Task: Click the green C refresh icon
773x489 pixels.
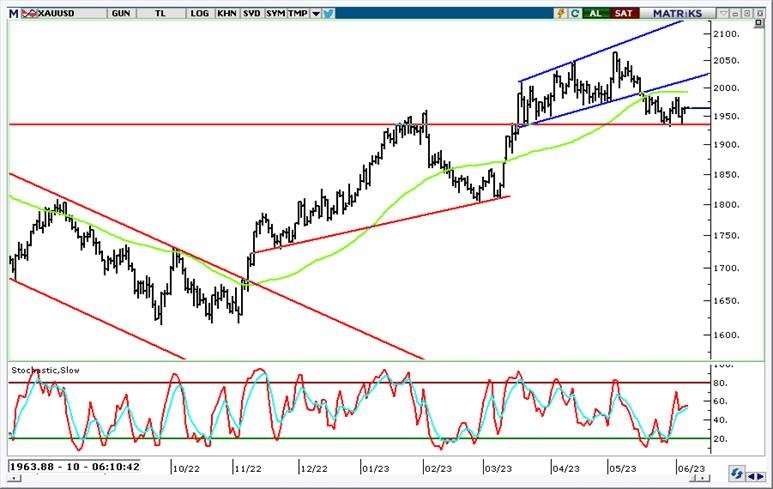Action: point(576,14)
